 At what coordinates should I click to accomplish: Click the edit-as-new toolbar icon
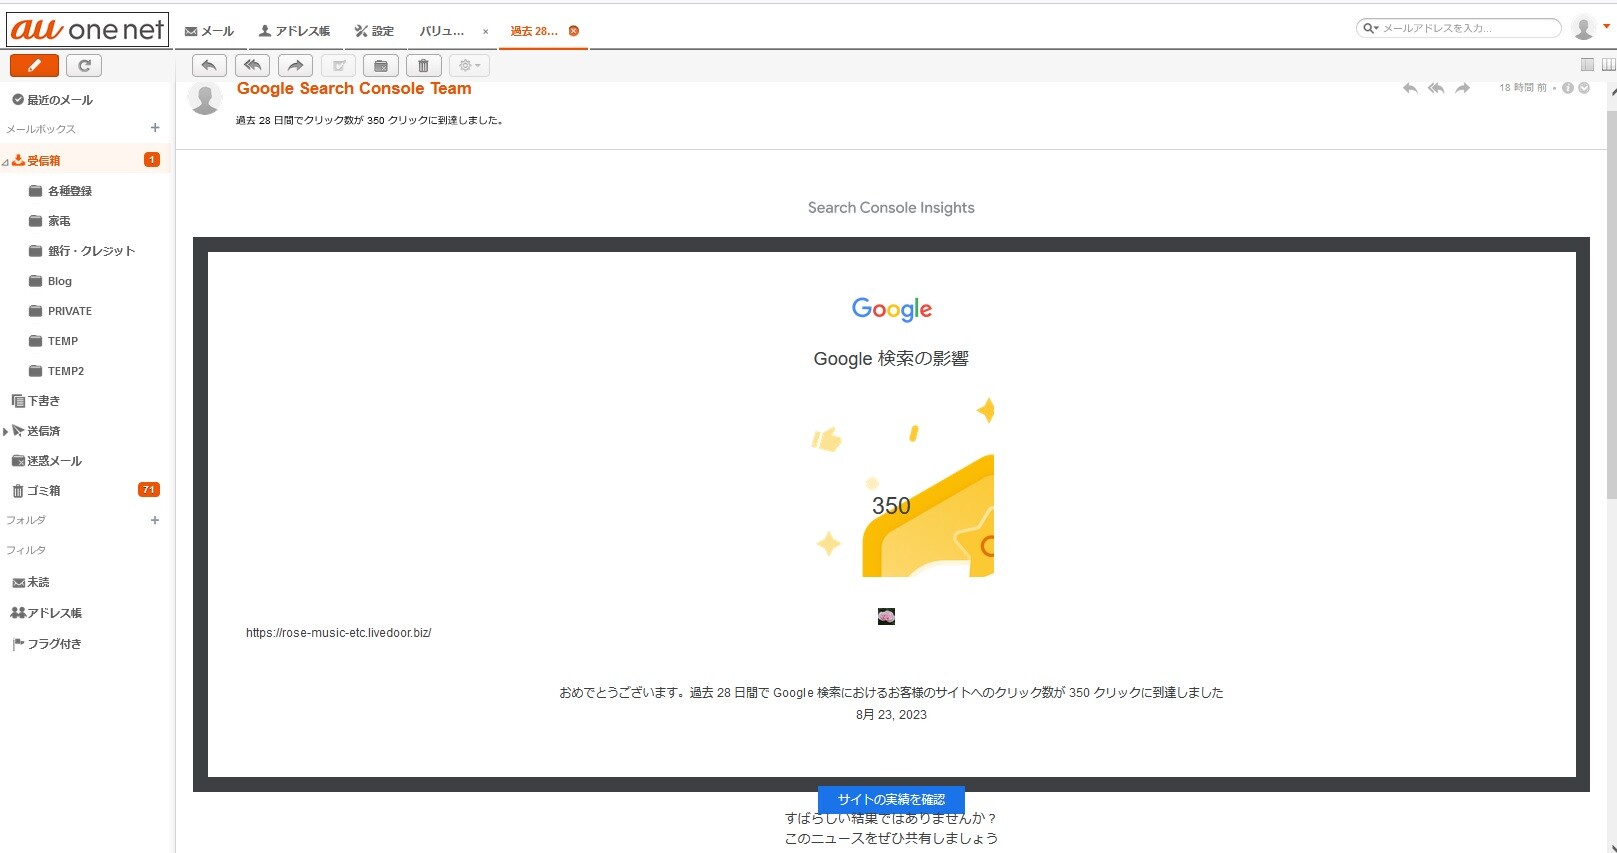pyautogui.click(x=338, y=66)
